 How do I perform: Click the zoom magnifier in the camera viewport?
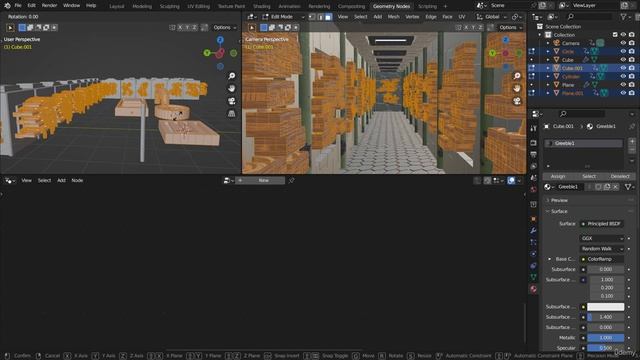(x=517, y=76)
